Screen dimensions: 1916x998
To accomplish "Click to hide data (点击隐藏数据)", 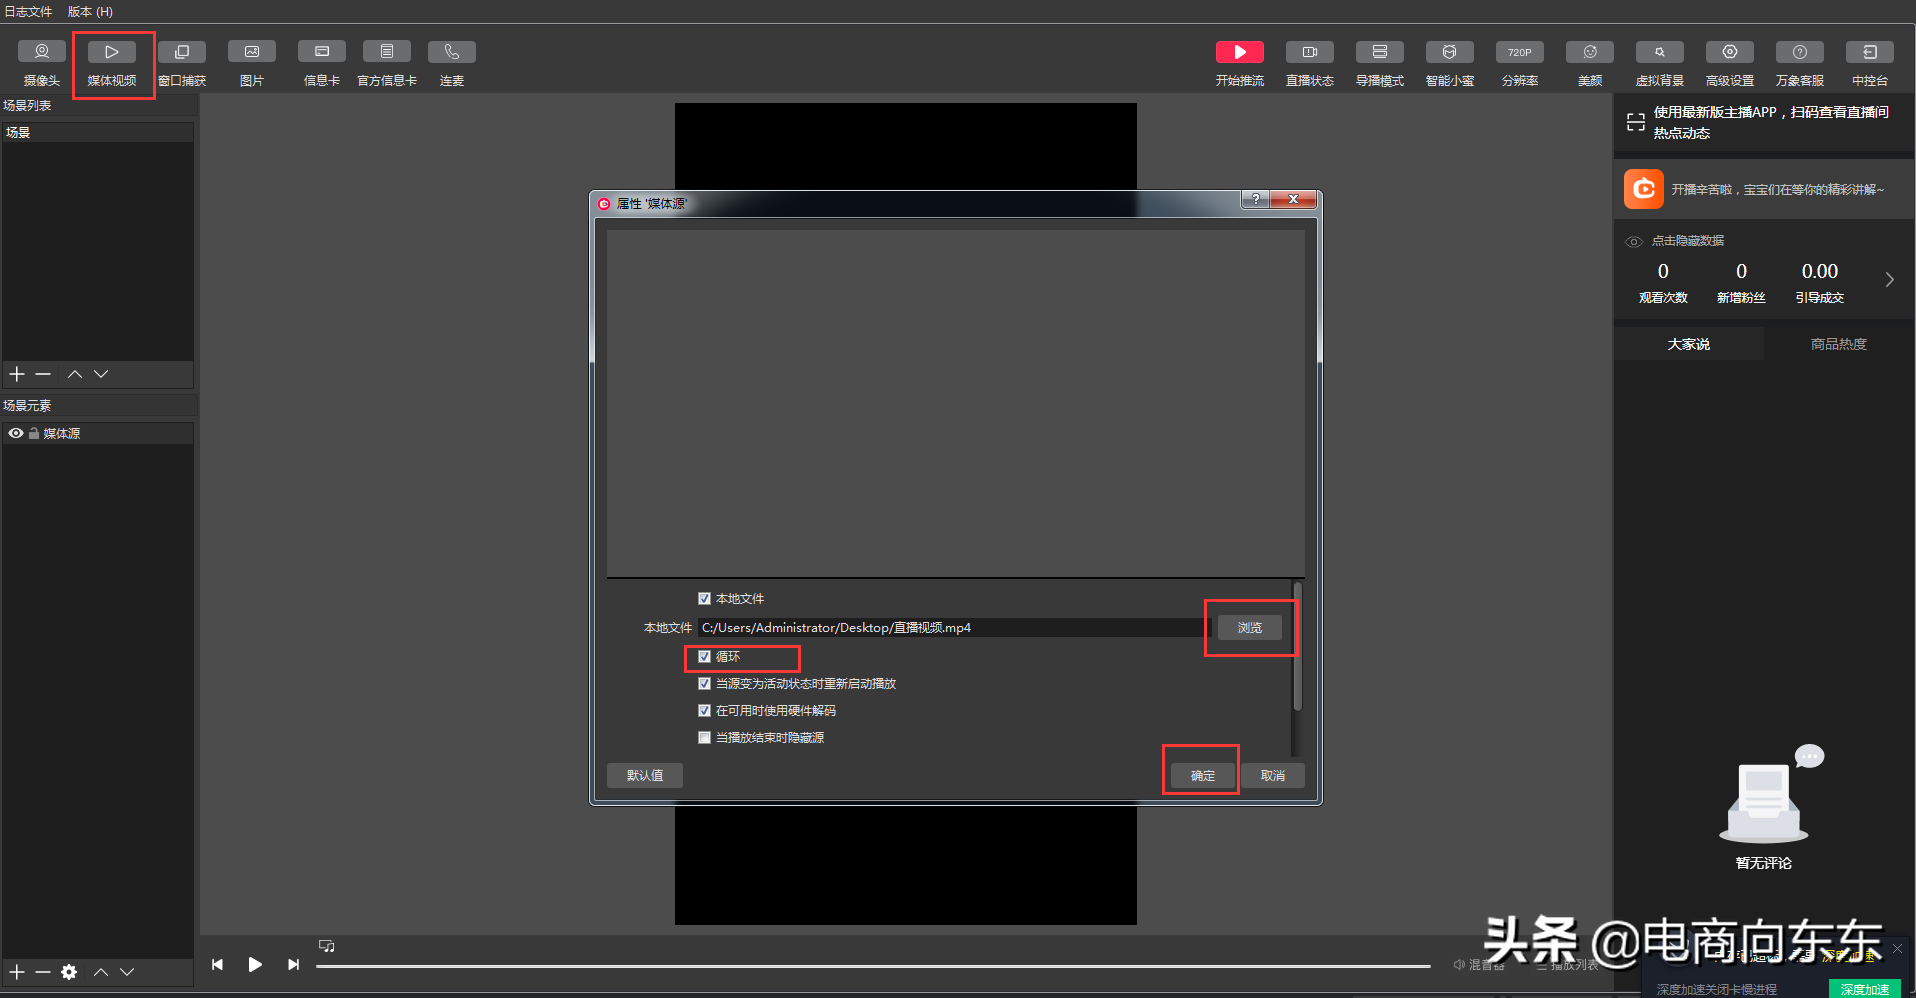I will tap(1688, 241).
